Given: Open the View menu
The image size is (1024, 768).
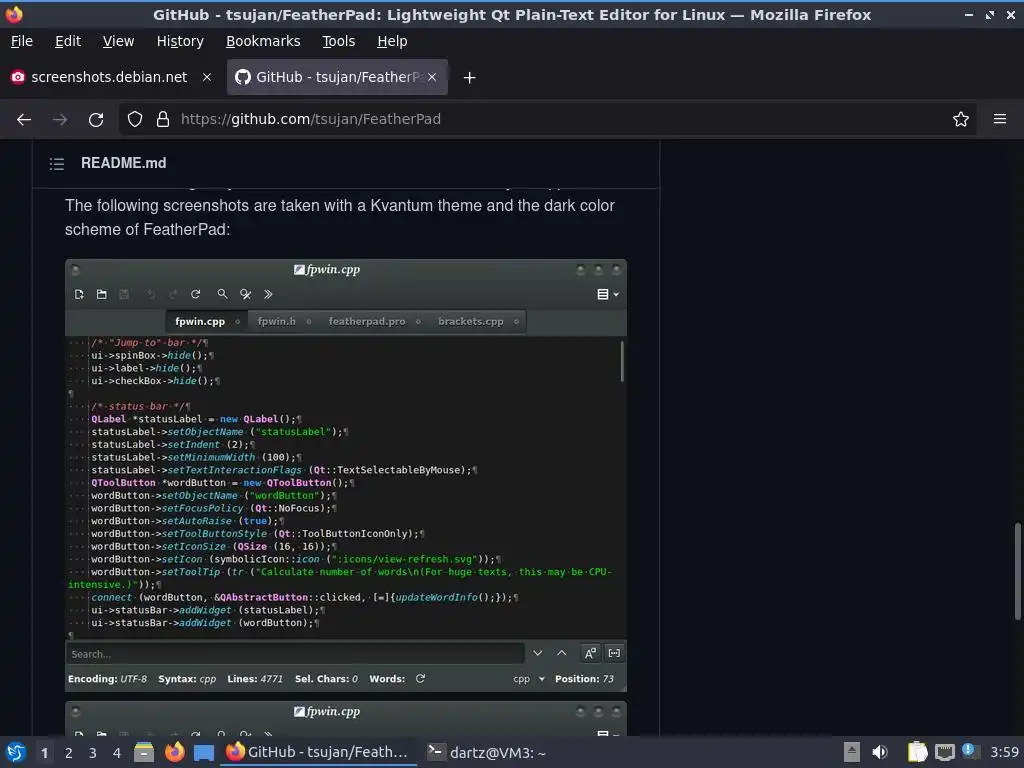Looking at the screenshot, I should pyautogui.click(x=118, y=41).
